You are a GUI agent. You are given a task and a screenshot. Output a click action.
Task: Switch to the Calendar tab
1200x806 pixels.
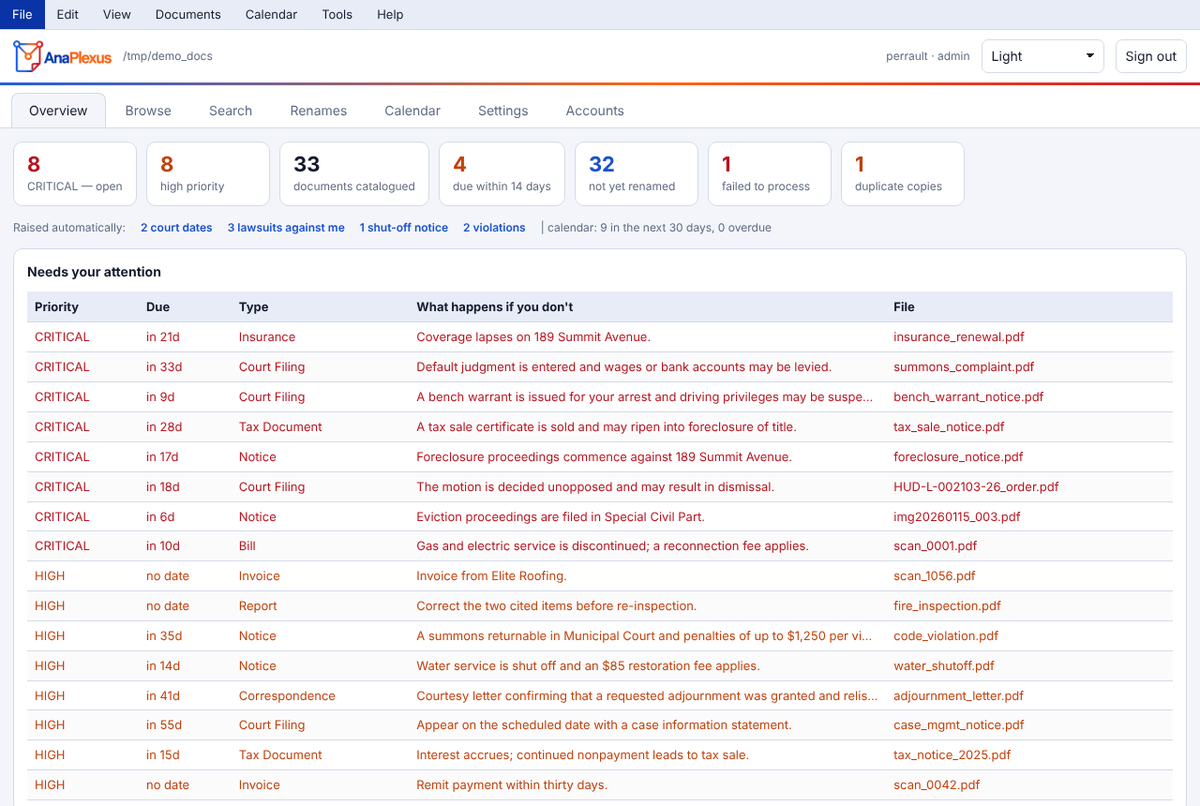tap(412, 111)
